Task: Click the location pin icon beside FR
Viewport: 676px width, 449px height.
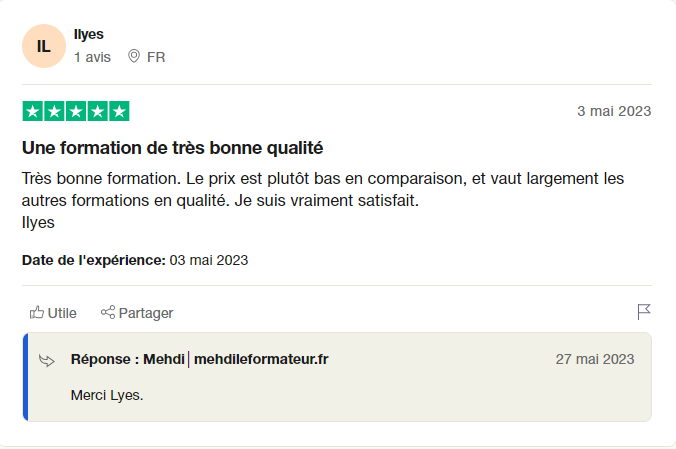Action: pyautogui.click(x=134, y=57)
